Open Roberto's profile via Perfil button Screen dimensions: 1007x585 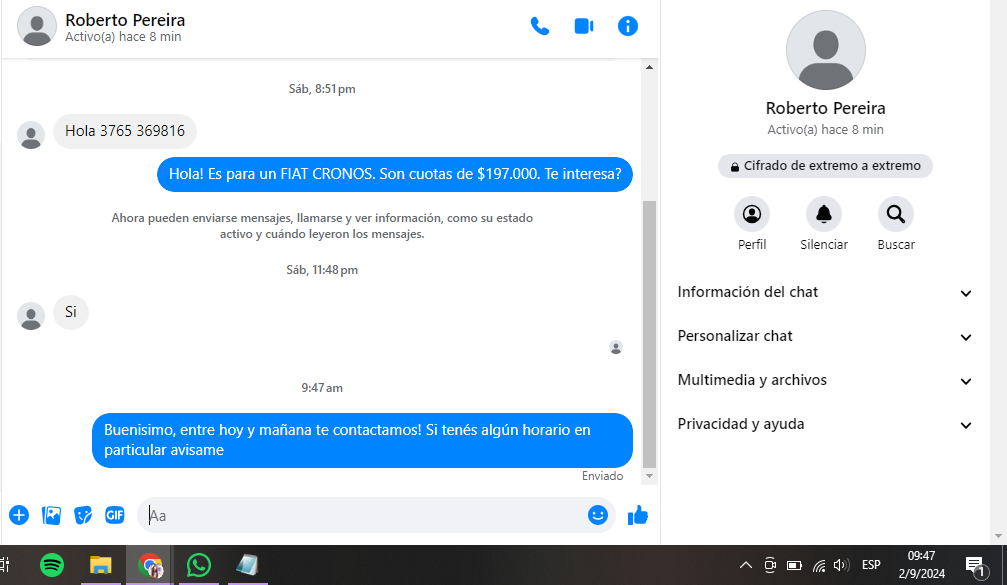pos(752,214)
